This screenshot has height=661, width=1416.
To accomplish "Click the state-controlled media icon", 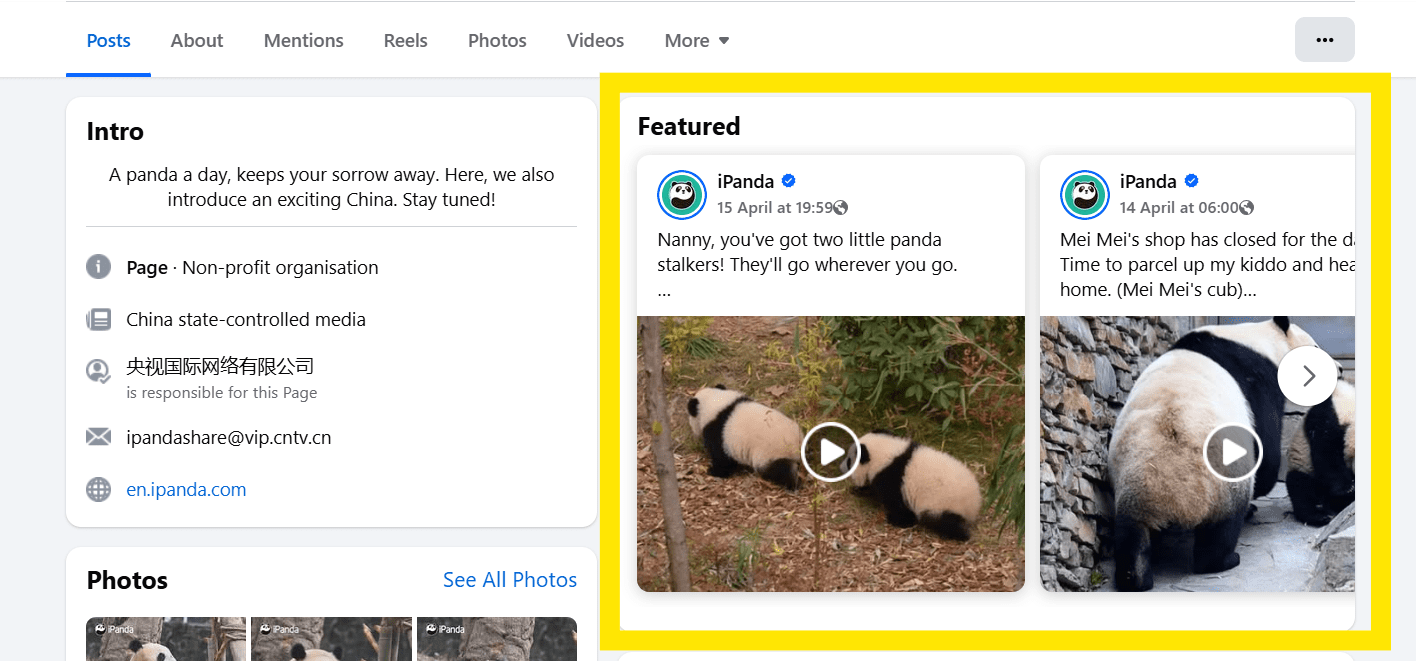I will click(98, 318).
